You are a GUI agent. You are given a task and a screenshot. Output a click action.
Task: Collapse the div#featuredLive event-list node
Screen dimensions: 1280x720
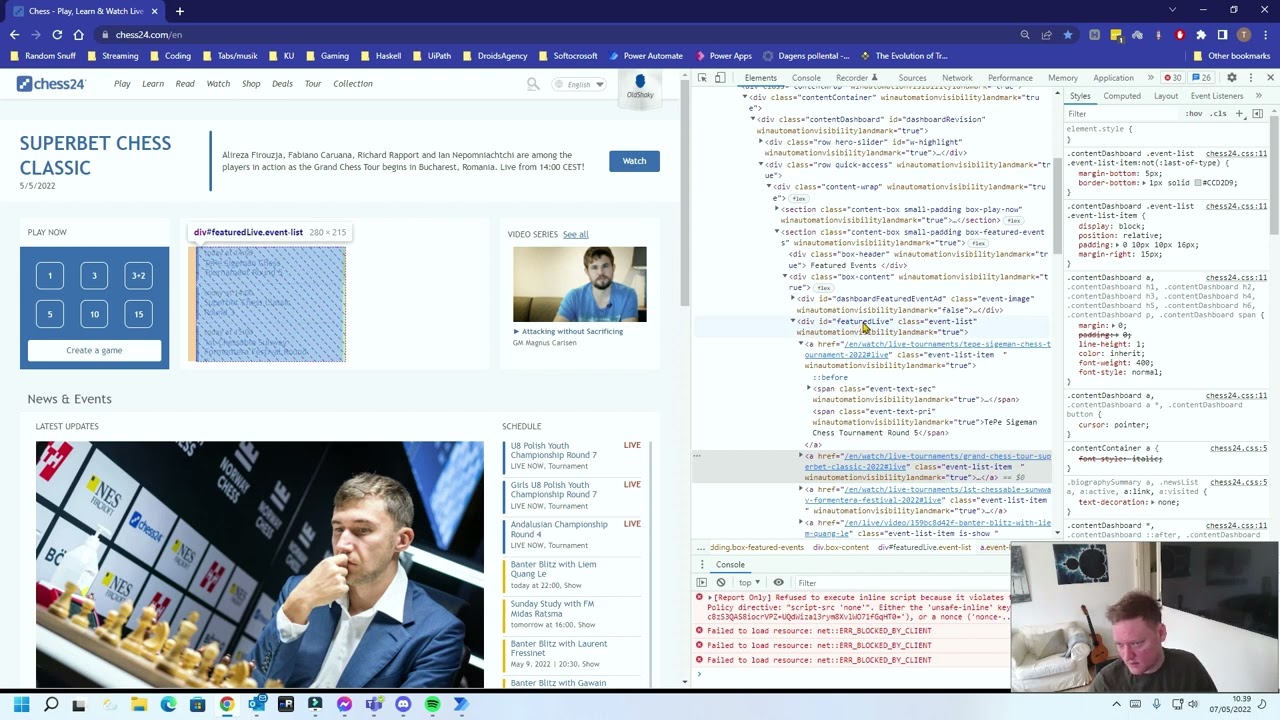(793, 321)
